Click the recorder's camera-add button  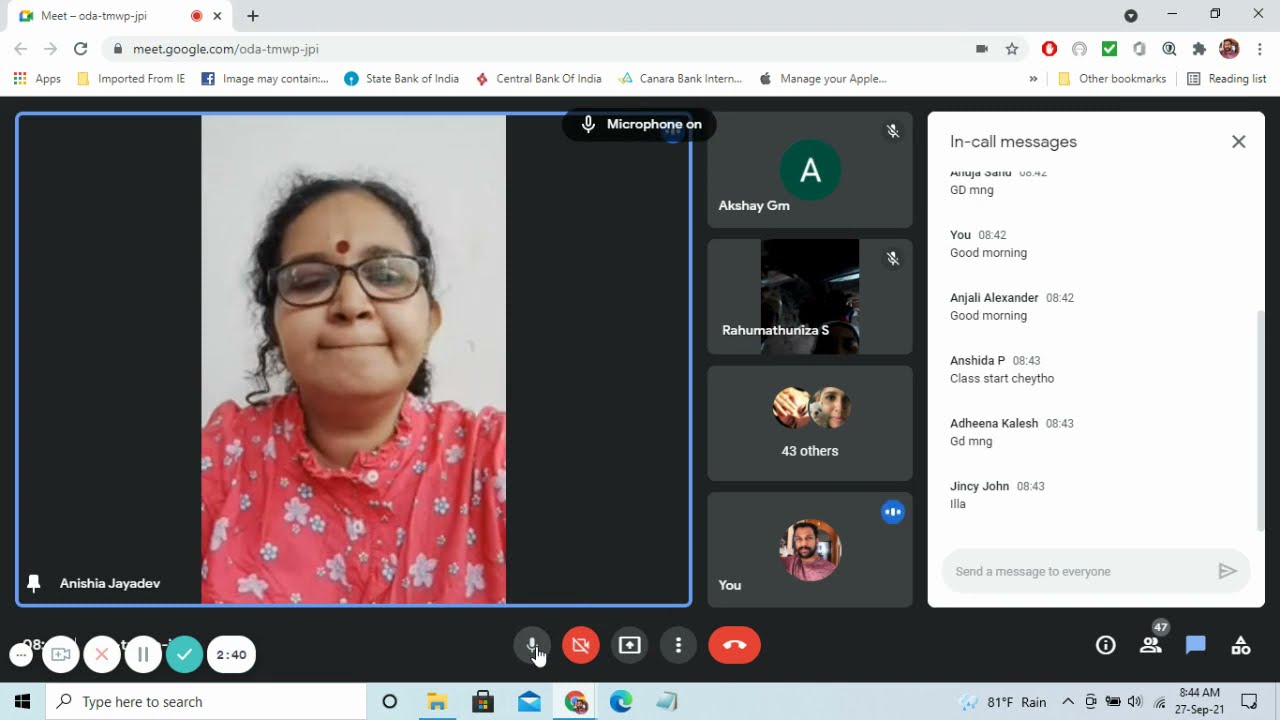pos(61,654)
